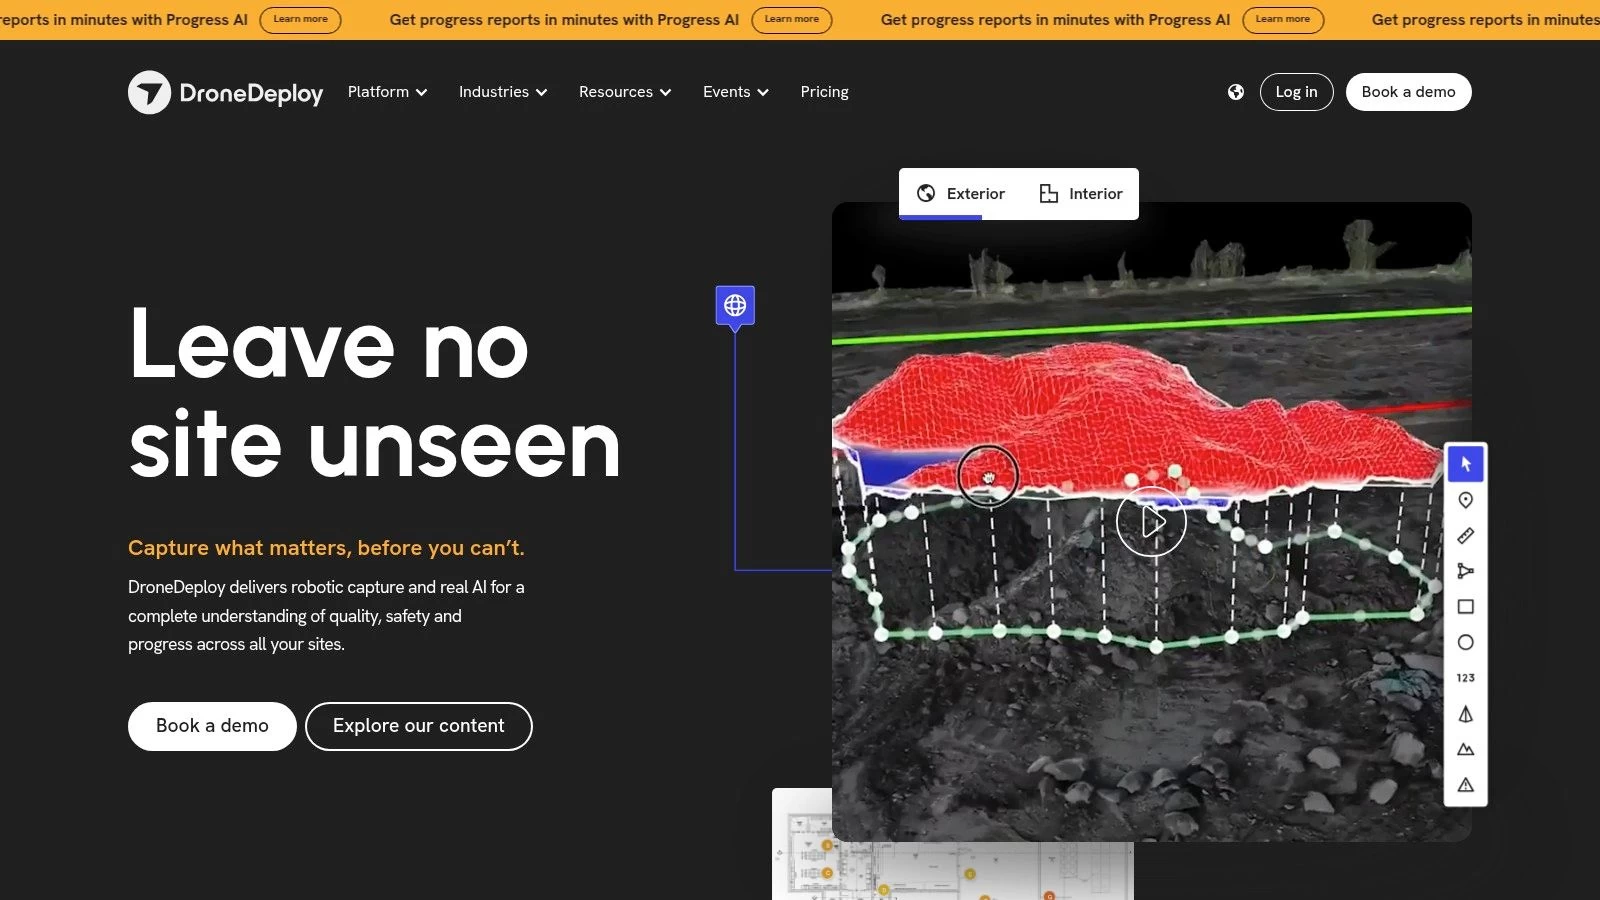Select the cursor/select tool in the map toolbar

pos(1465,463)
